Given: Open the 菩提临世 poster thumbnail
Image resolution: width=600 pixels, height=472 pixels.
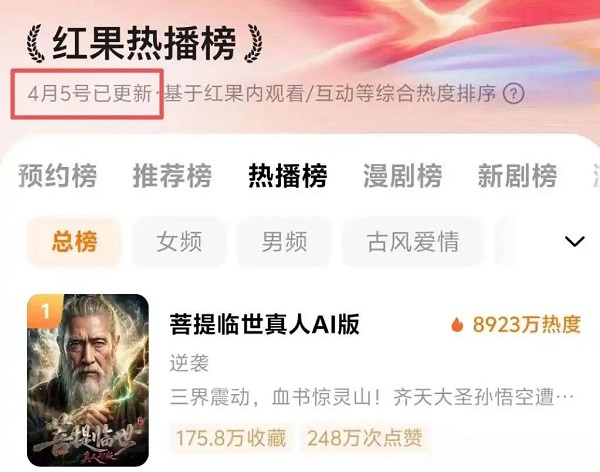Looking at the screenshot, I should point(88,380).
